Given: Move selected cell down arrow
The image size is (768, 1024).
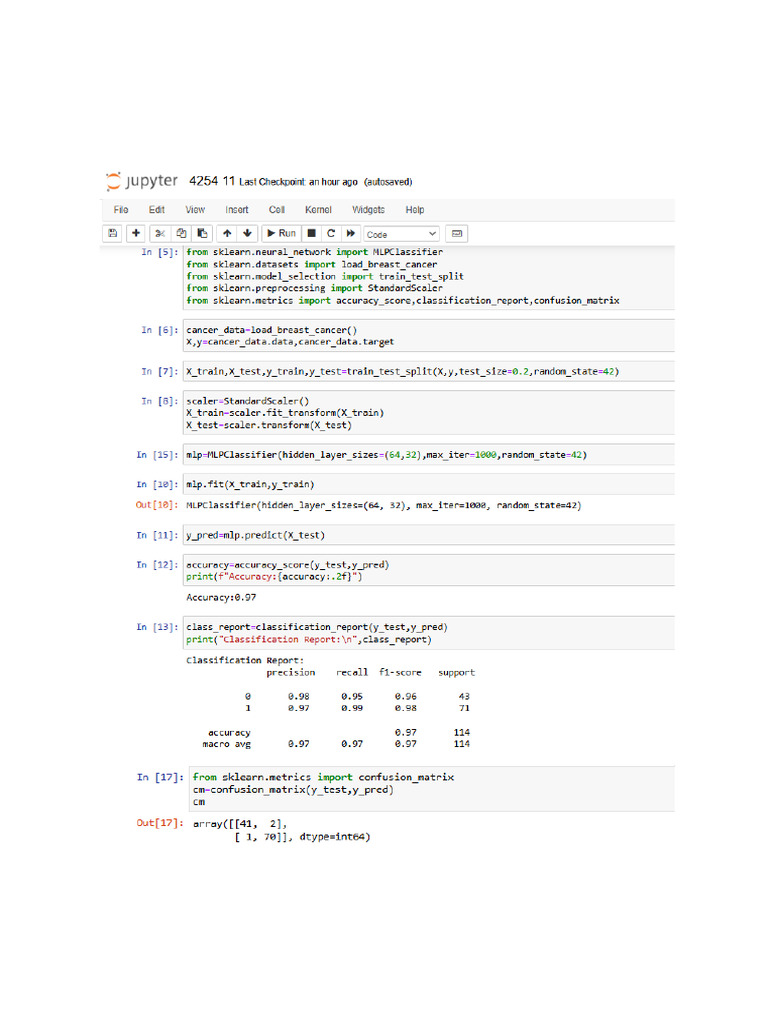Looking at the screenshot, I should coord(247,233).
